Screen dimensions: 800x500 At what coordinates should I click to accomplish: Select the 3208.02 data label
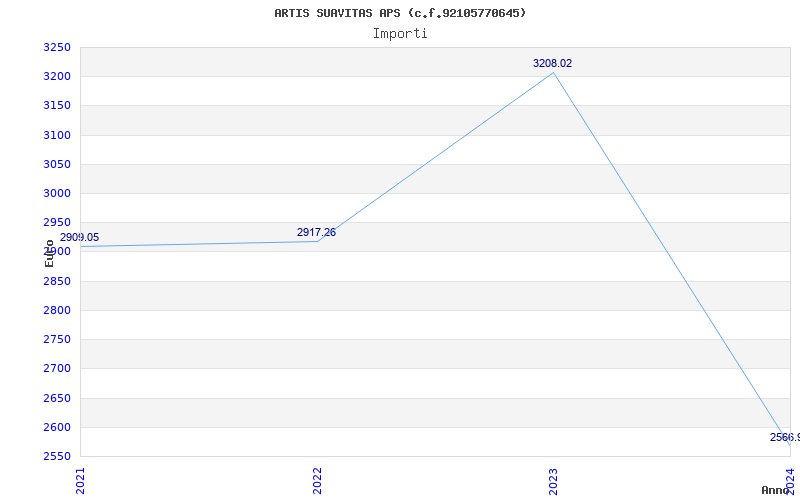pos(553,63)
